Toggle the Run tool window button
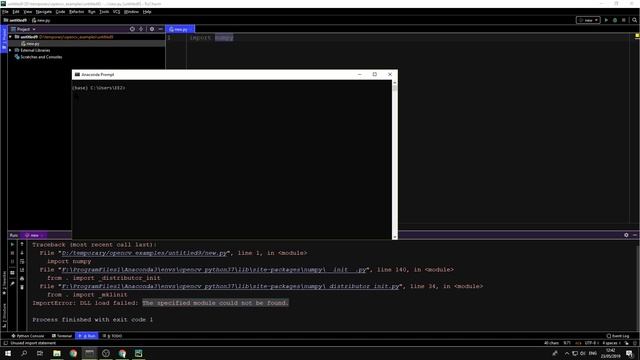 87,336
